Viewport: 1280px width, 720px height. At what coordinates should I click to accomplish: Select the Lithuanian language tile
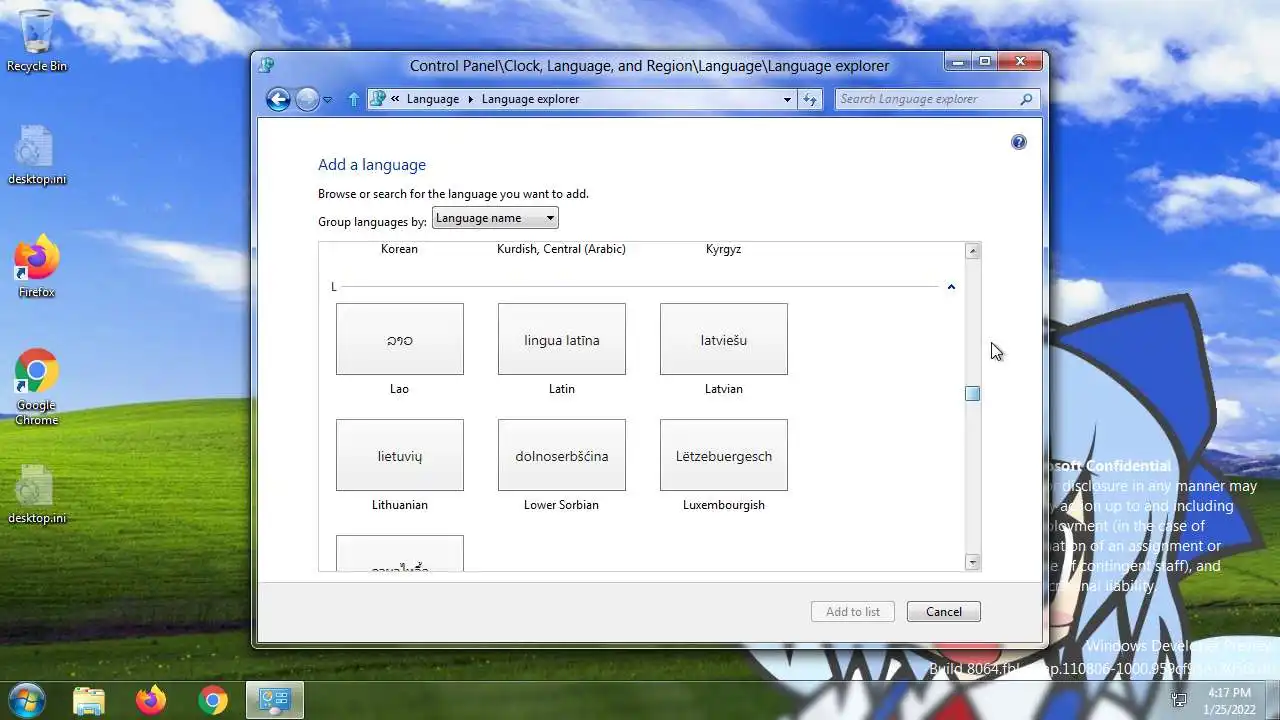pyautogui.click(x=400, y=455)
